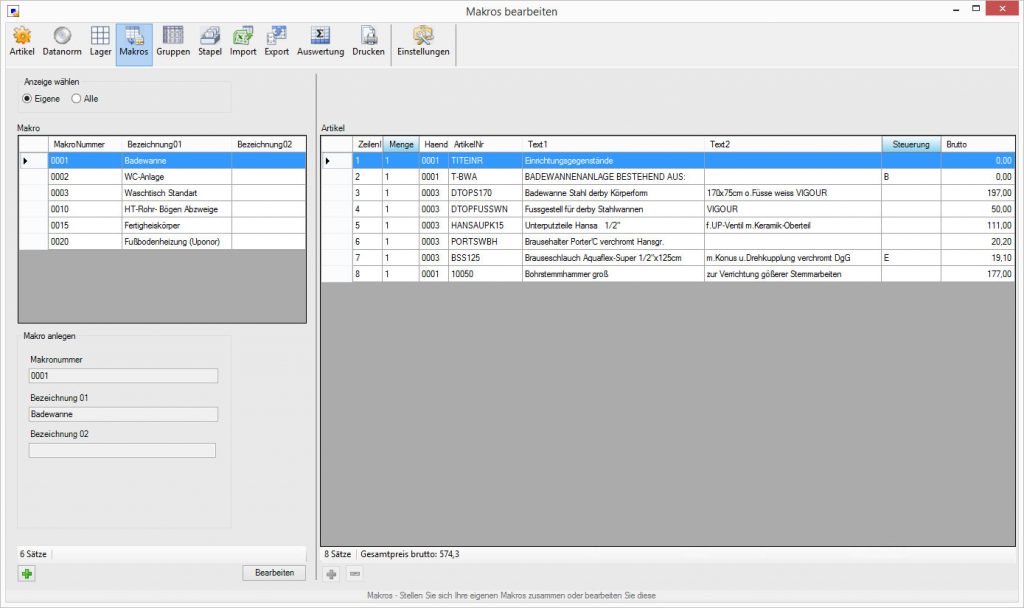Switch to the Lager view
Viewport: 1024px width, 608px height.
tap(100, 42)
